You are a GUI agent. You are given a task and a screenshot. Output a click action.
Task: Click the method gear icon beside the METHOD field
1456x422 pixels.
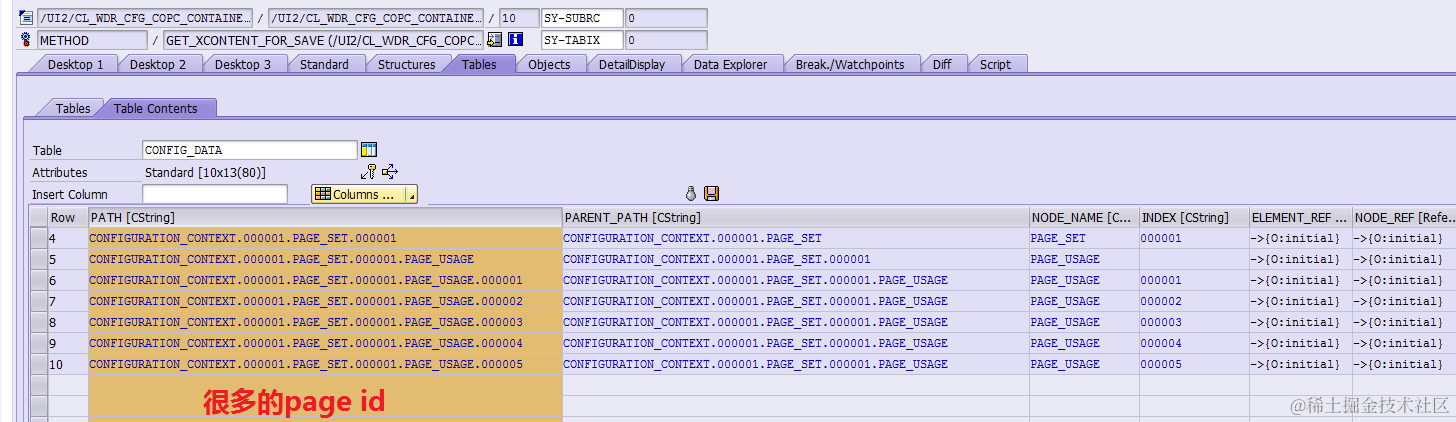tap(26, 40)
